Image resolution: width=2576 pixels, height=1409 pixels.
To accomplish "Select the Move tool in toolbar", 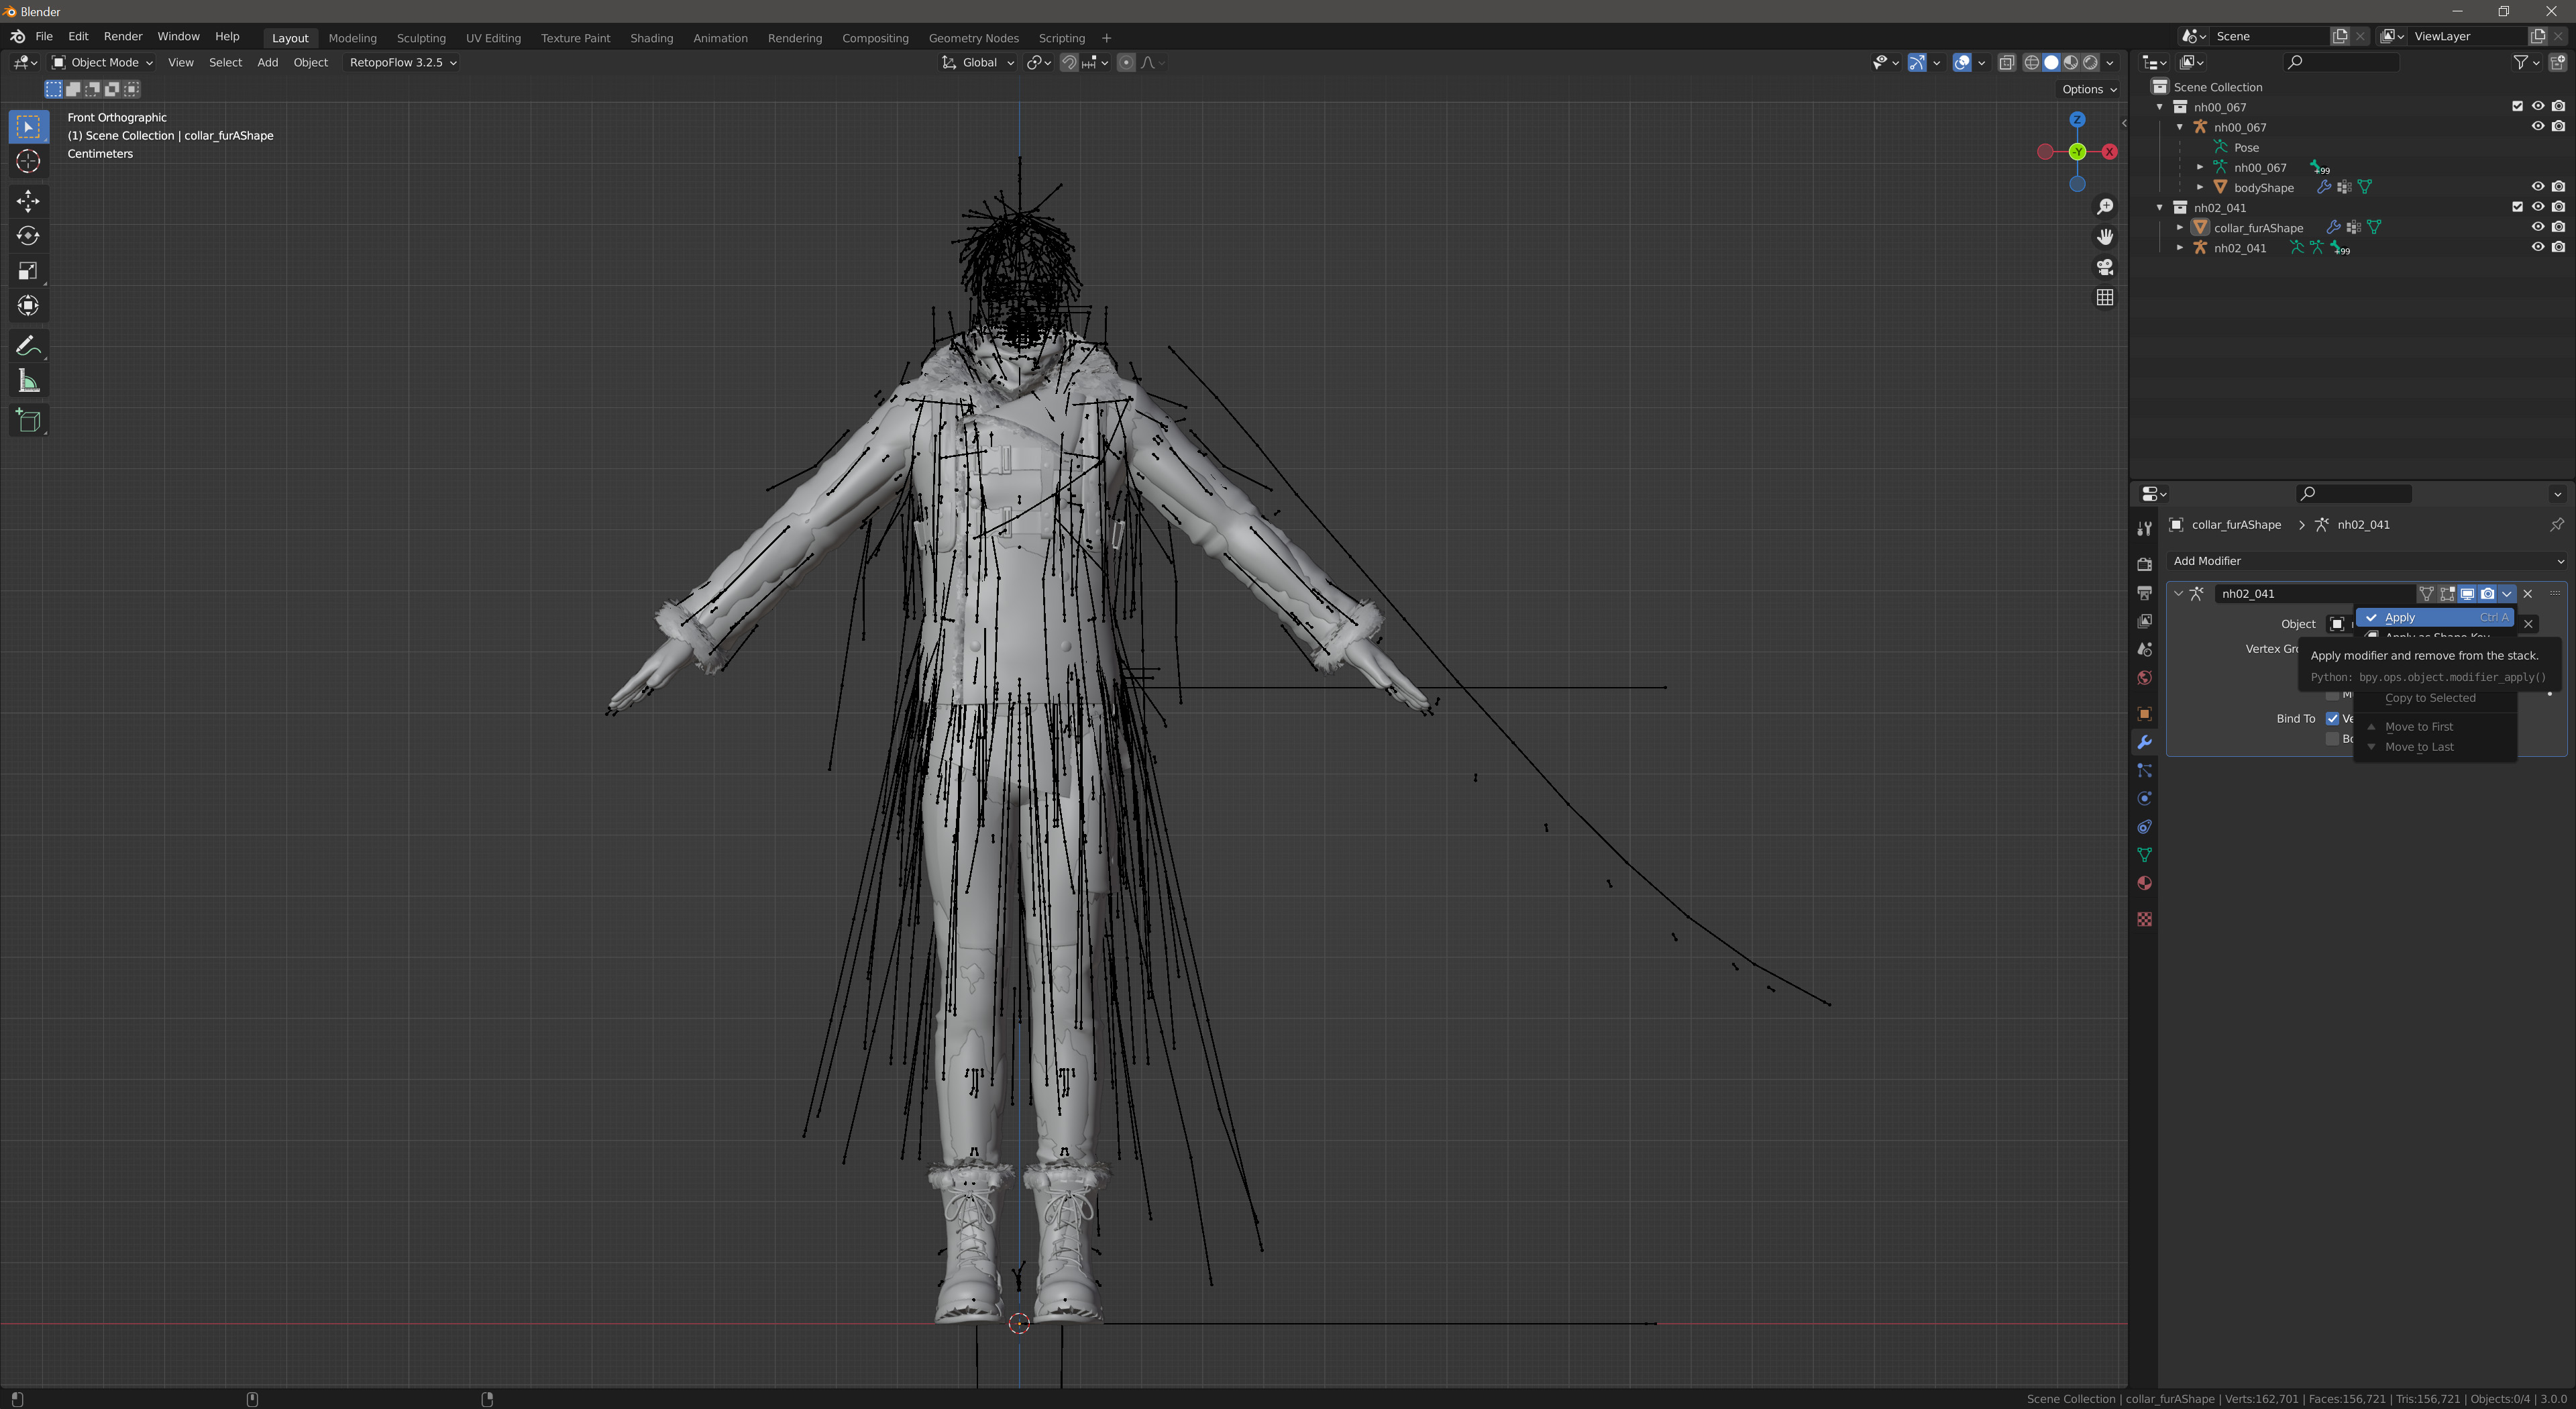I will coord(28,201).
